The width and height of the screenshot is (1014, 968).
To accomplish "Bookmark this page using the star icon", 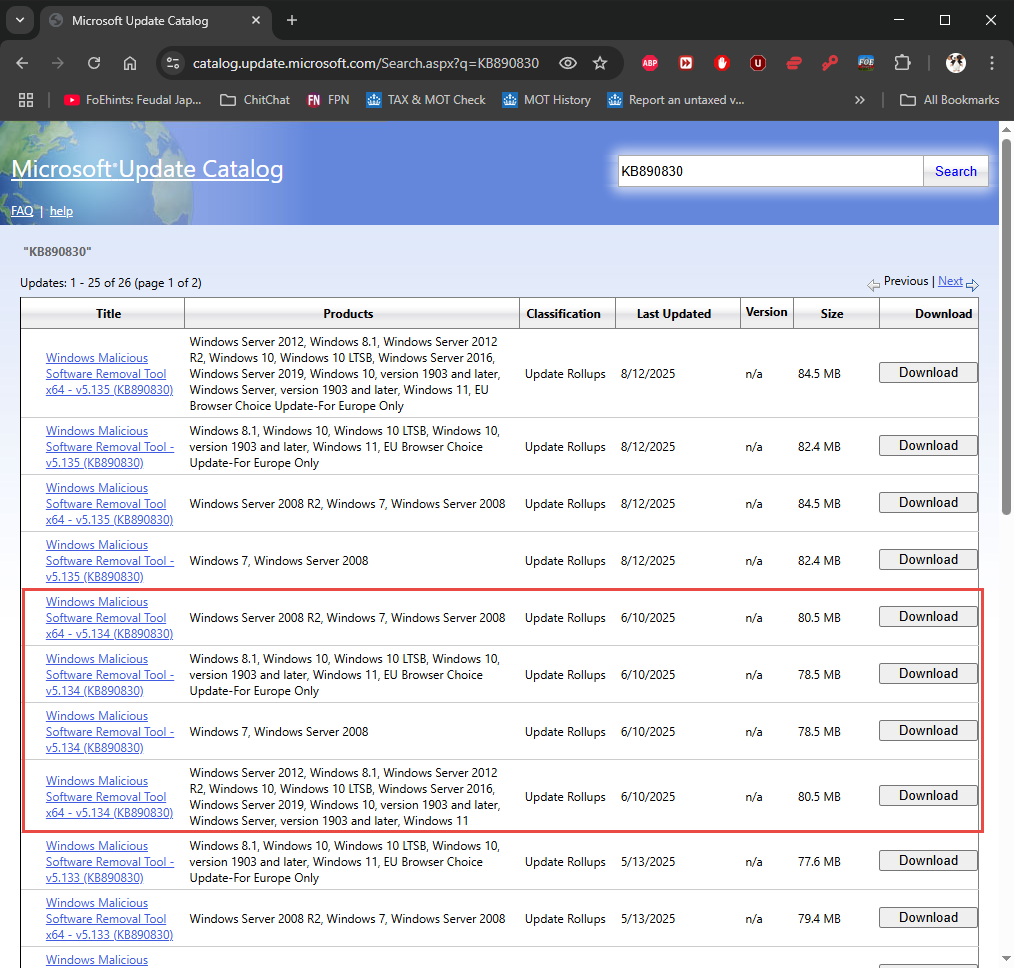I will tap(600, 63).
